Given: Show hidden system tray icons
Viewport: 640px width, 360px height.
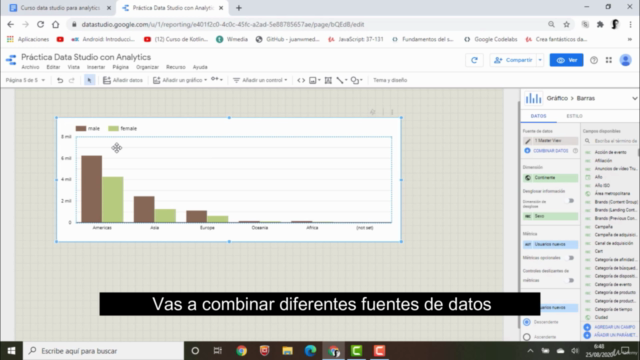Looking at the screenshot, I should (530, 351).
